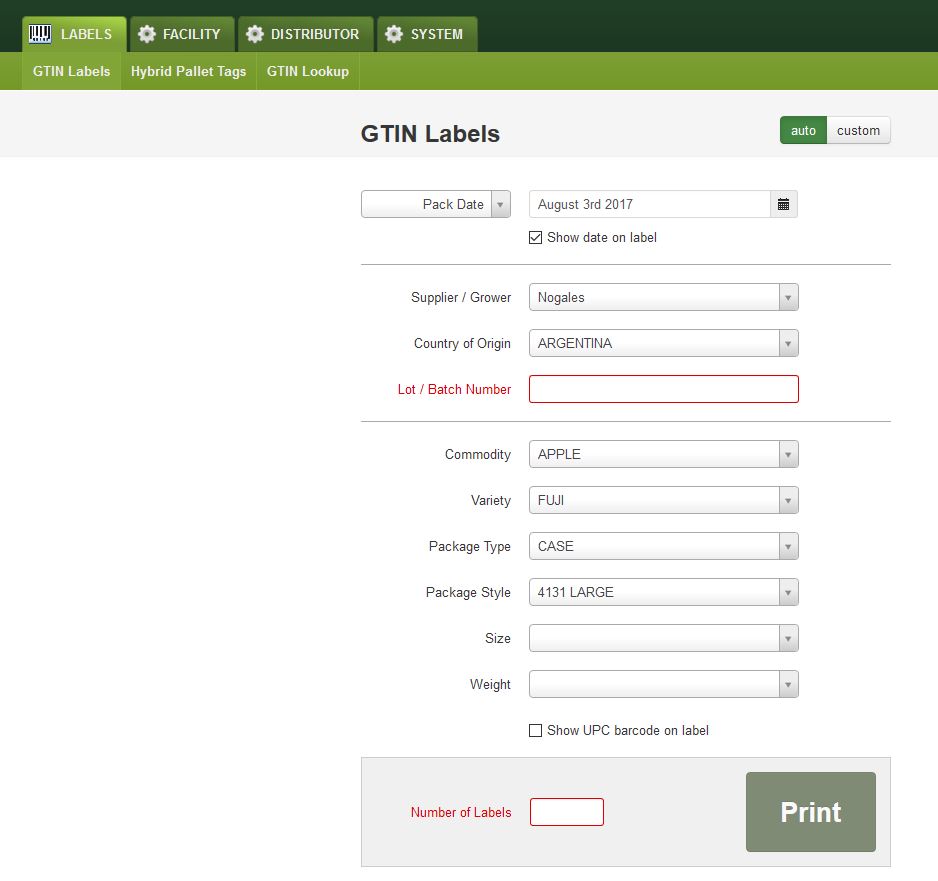Expand the Commodity dropdown showing APPLE

point(663,454)
